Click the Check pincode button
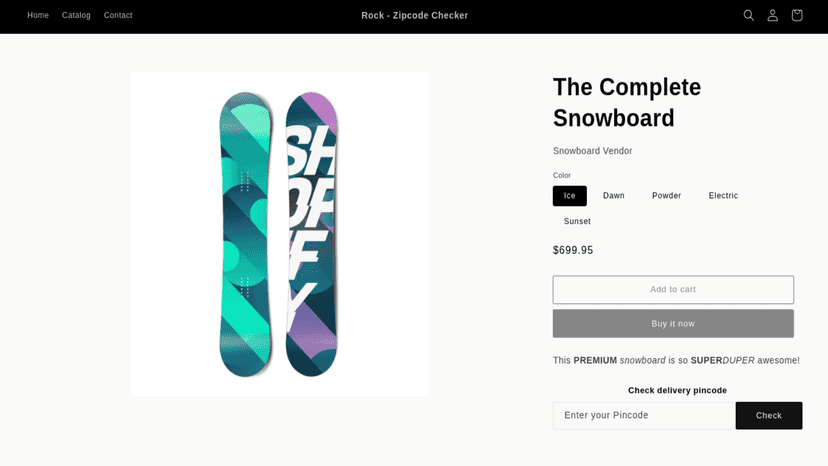This screenshot has height=466, width=828. (x=769, y=415)
